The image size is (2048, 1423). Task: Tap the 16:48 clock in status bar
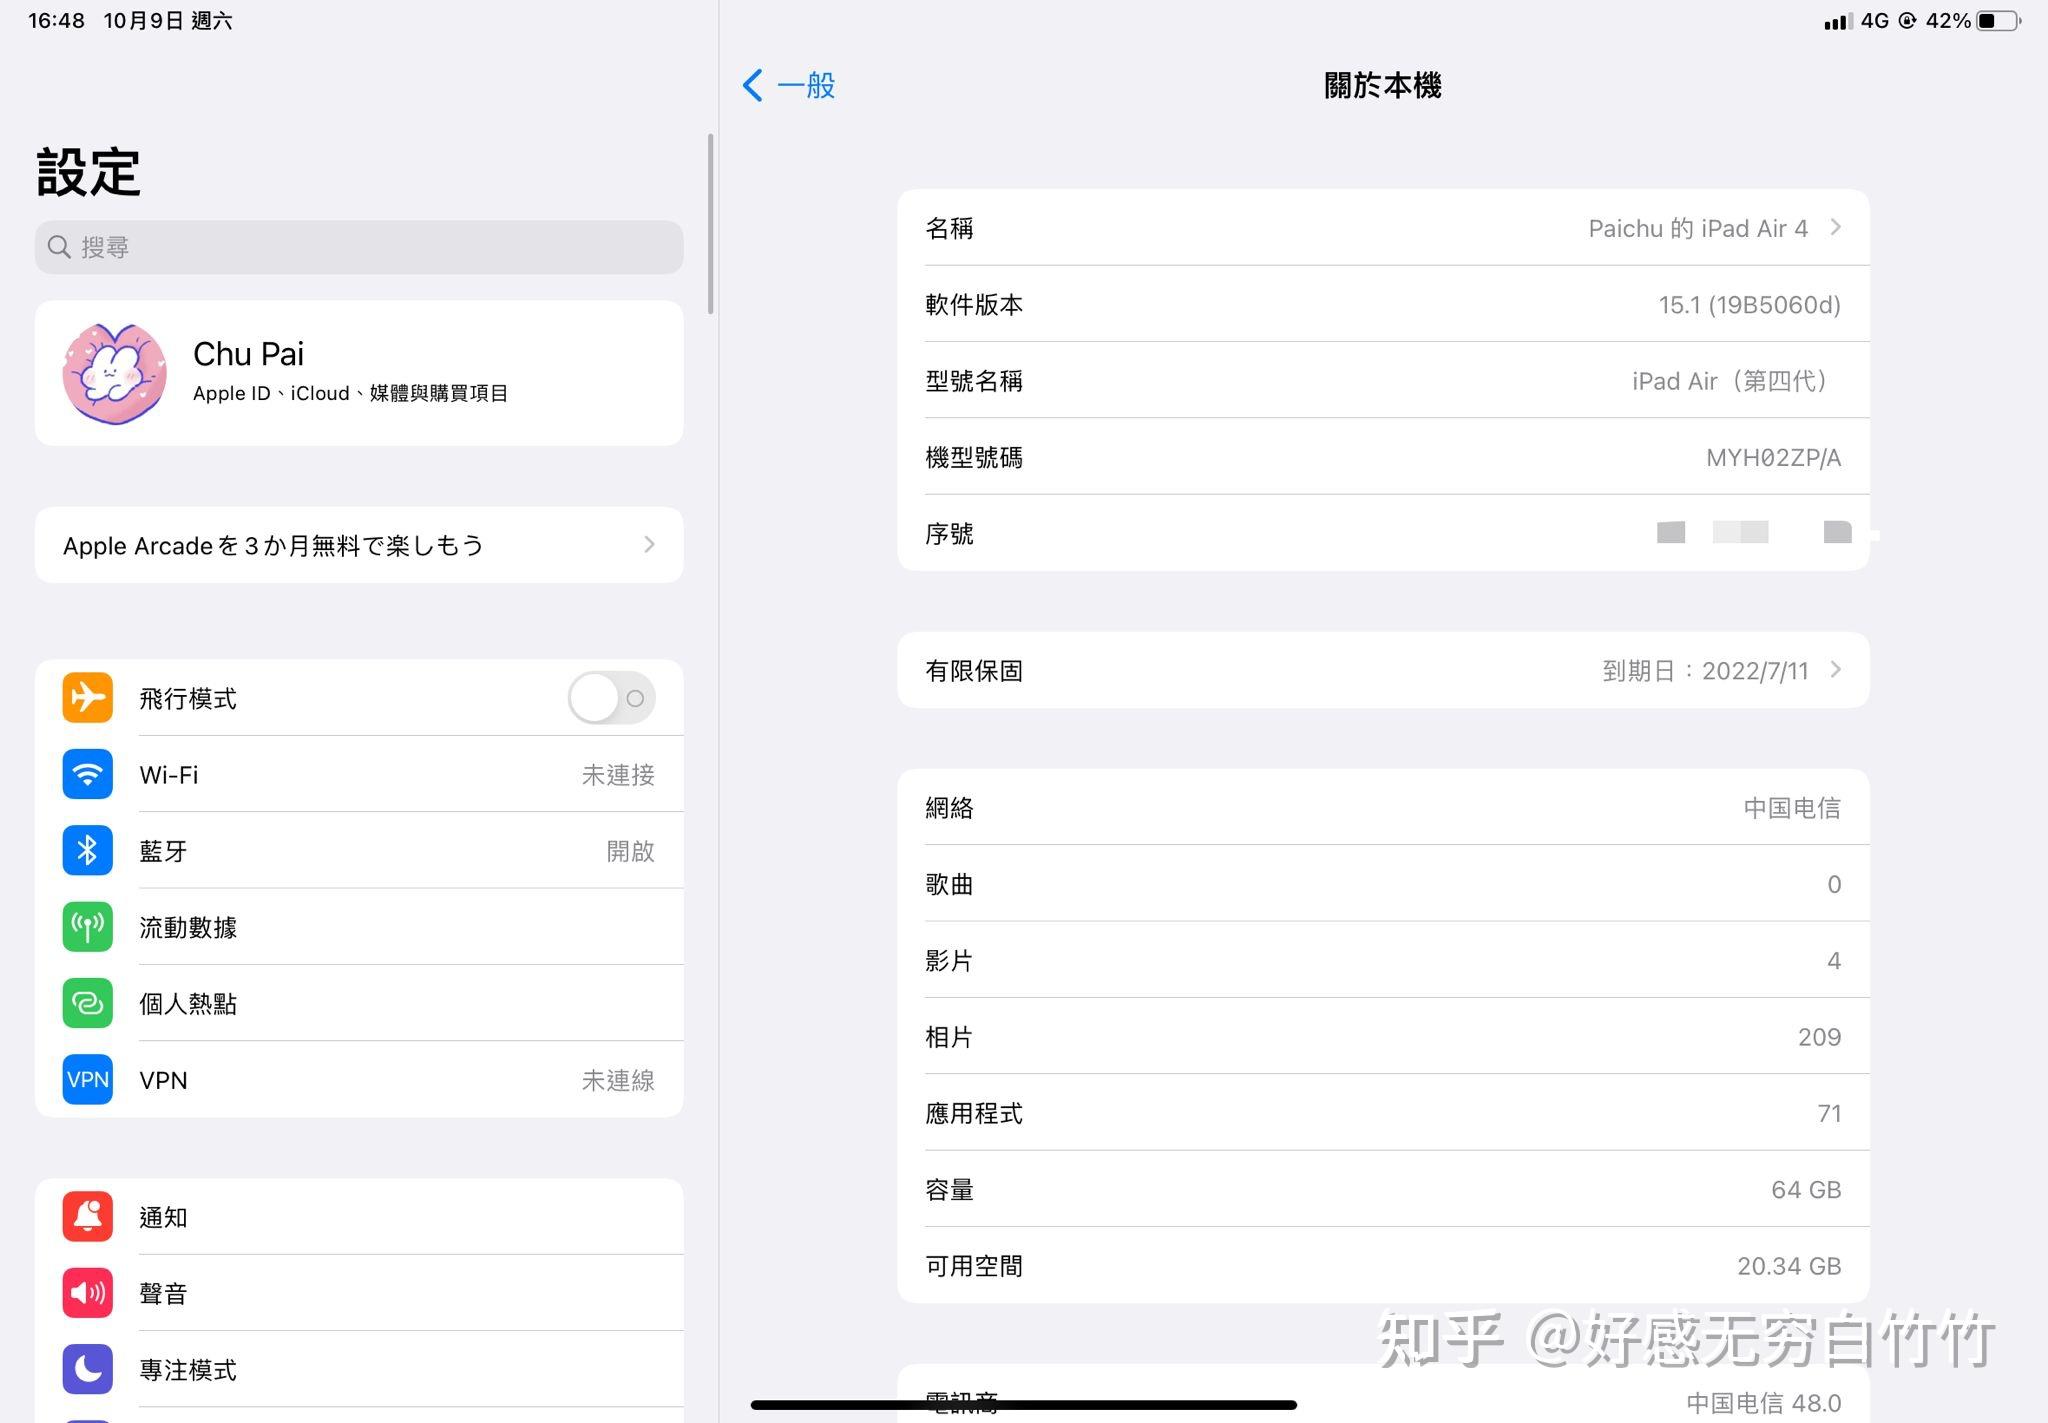pyautogui.click(x=56, y=20)
